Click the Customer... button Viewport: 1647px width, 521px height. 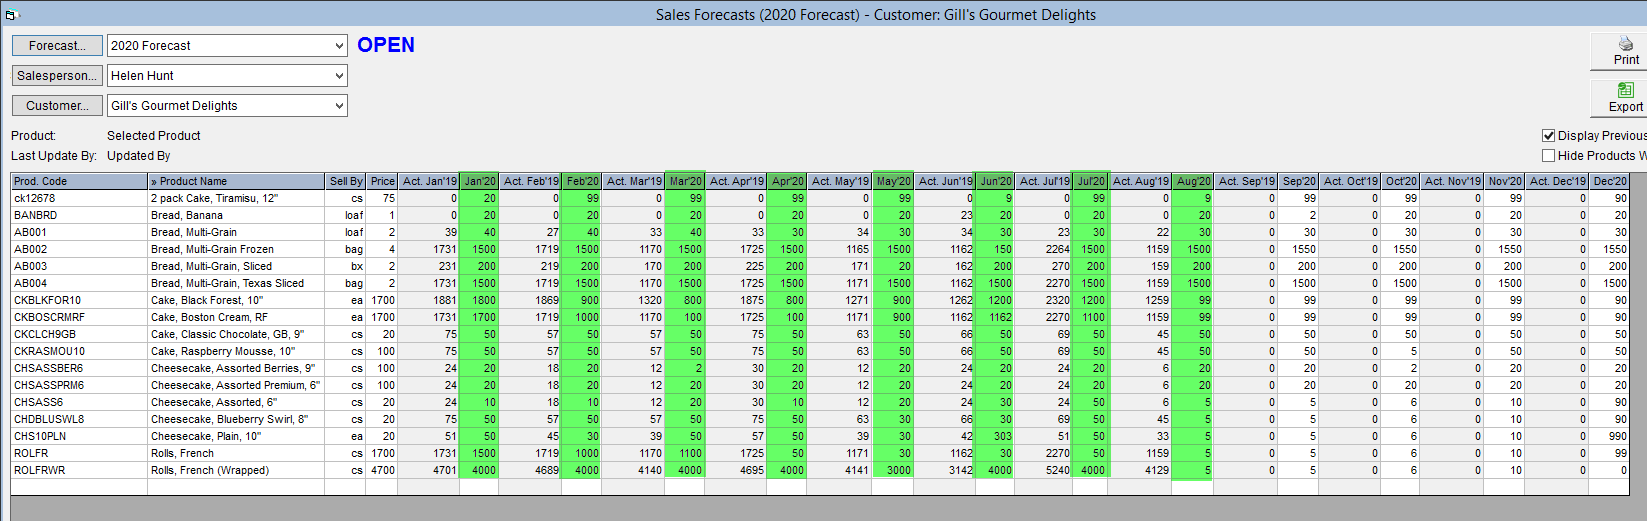pos(57,105)
